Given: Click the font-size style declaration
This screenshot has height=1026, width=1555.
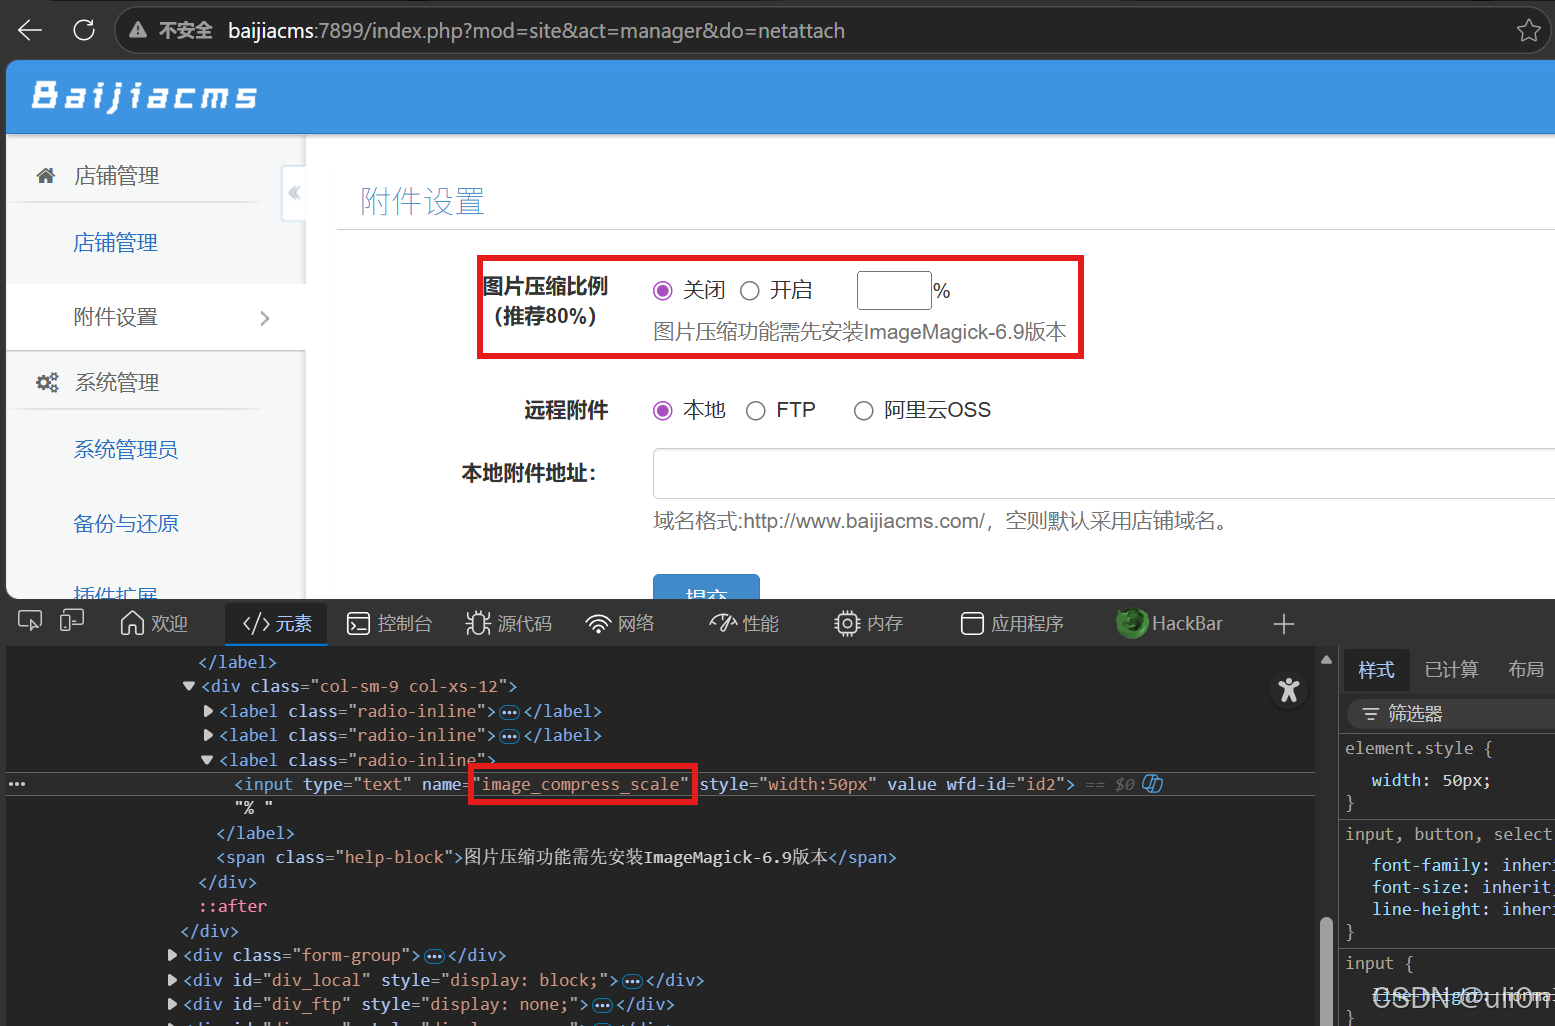Looking at the screenshot, I should (1462, 887).
